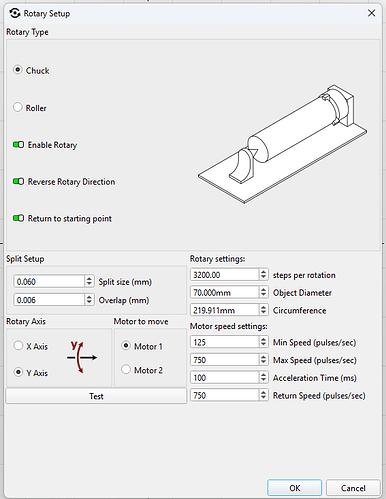
Task: Adjust the Split size spinner arrows
Action: point(89,282)
